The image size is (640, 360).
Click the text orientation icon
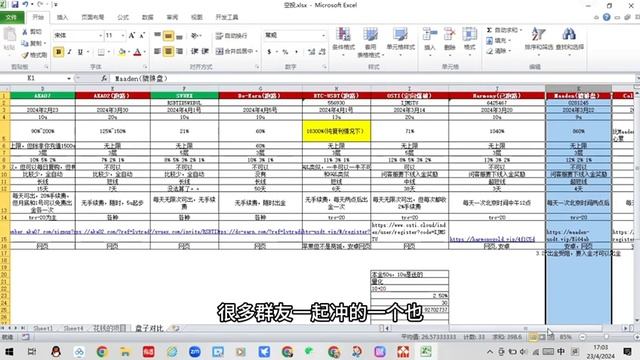[x=195, y=36]
